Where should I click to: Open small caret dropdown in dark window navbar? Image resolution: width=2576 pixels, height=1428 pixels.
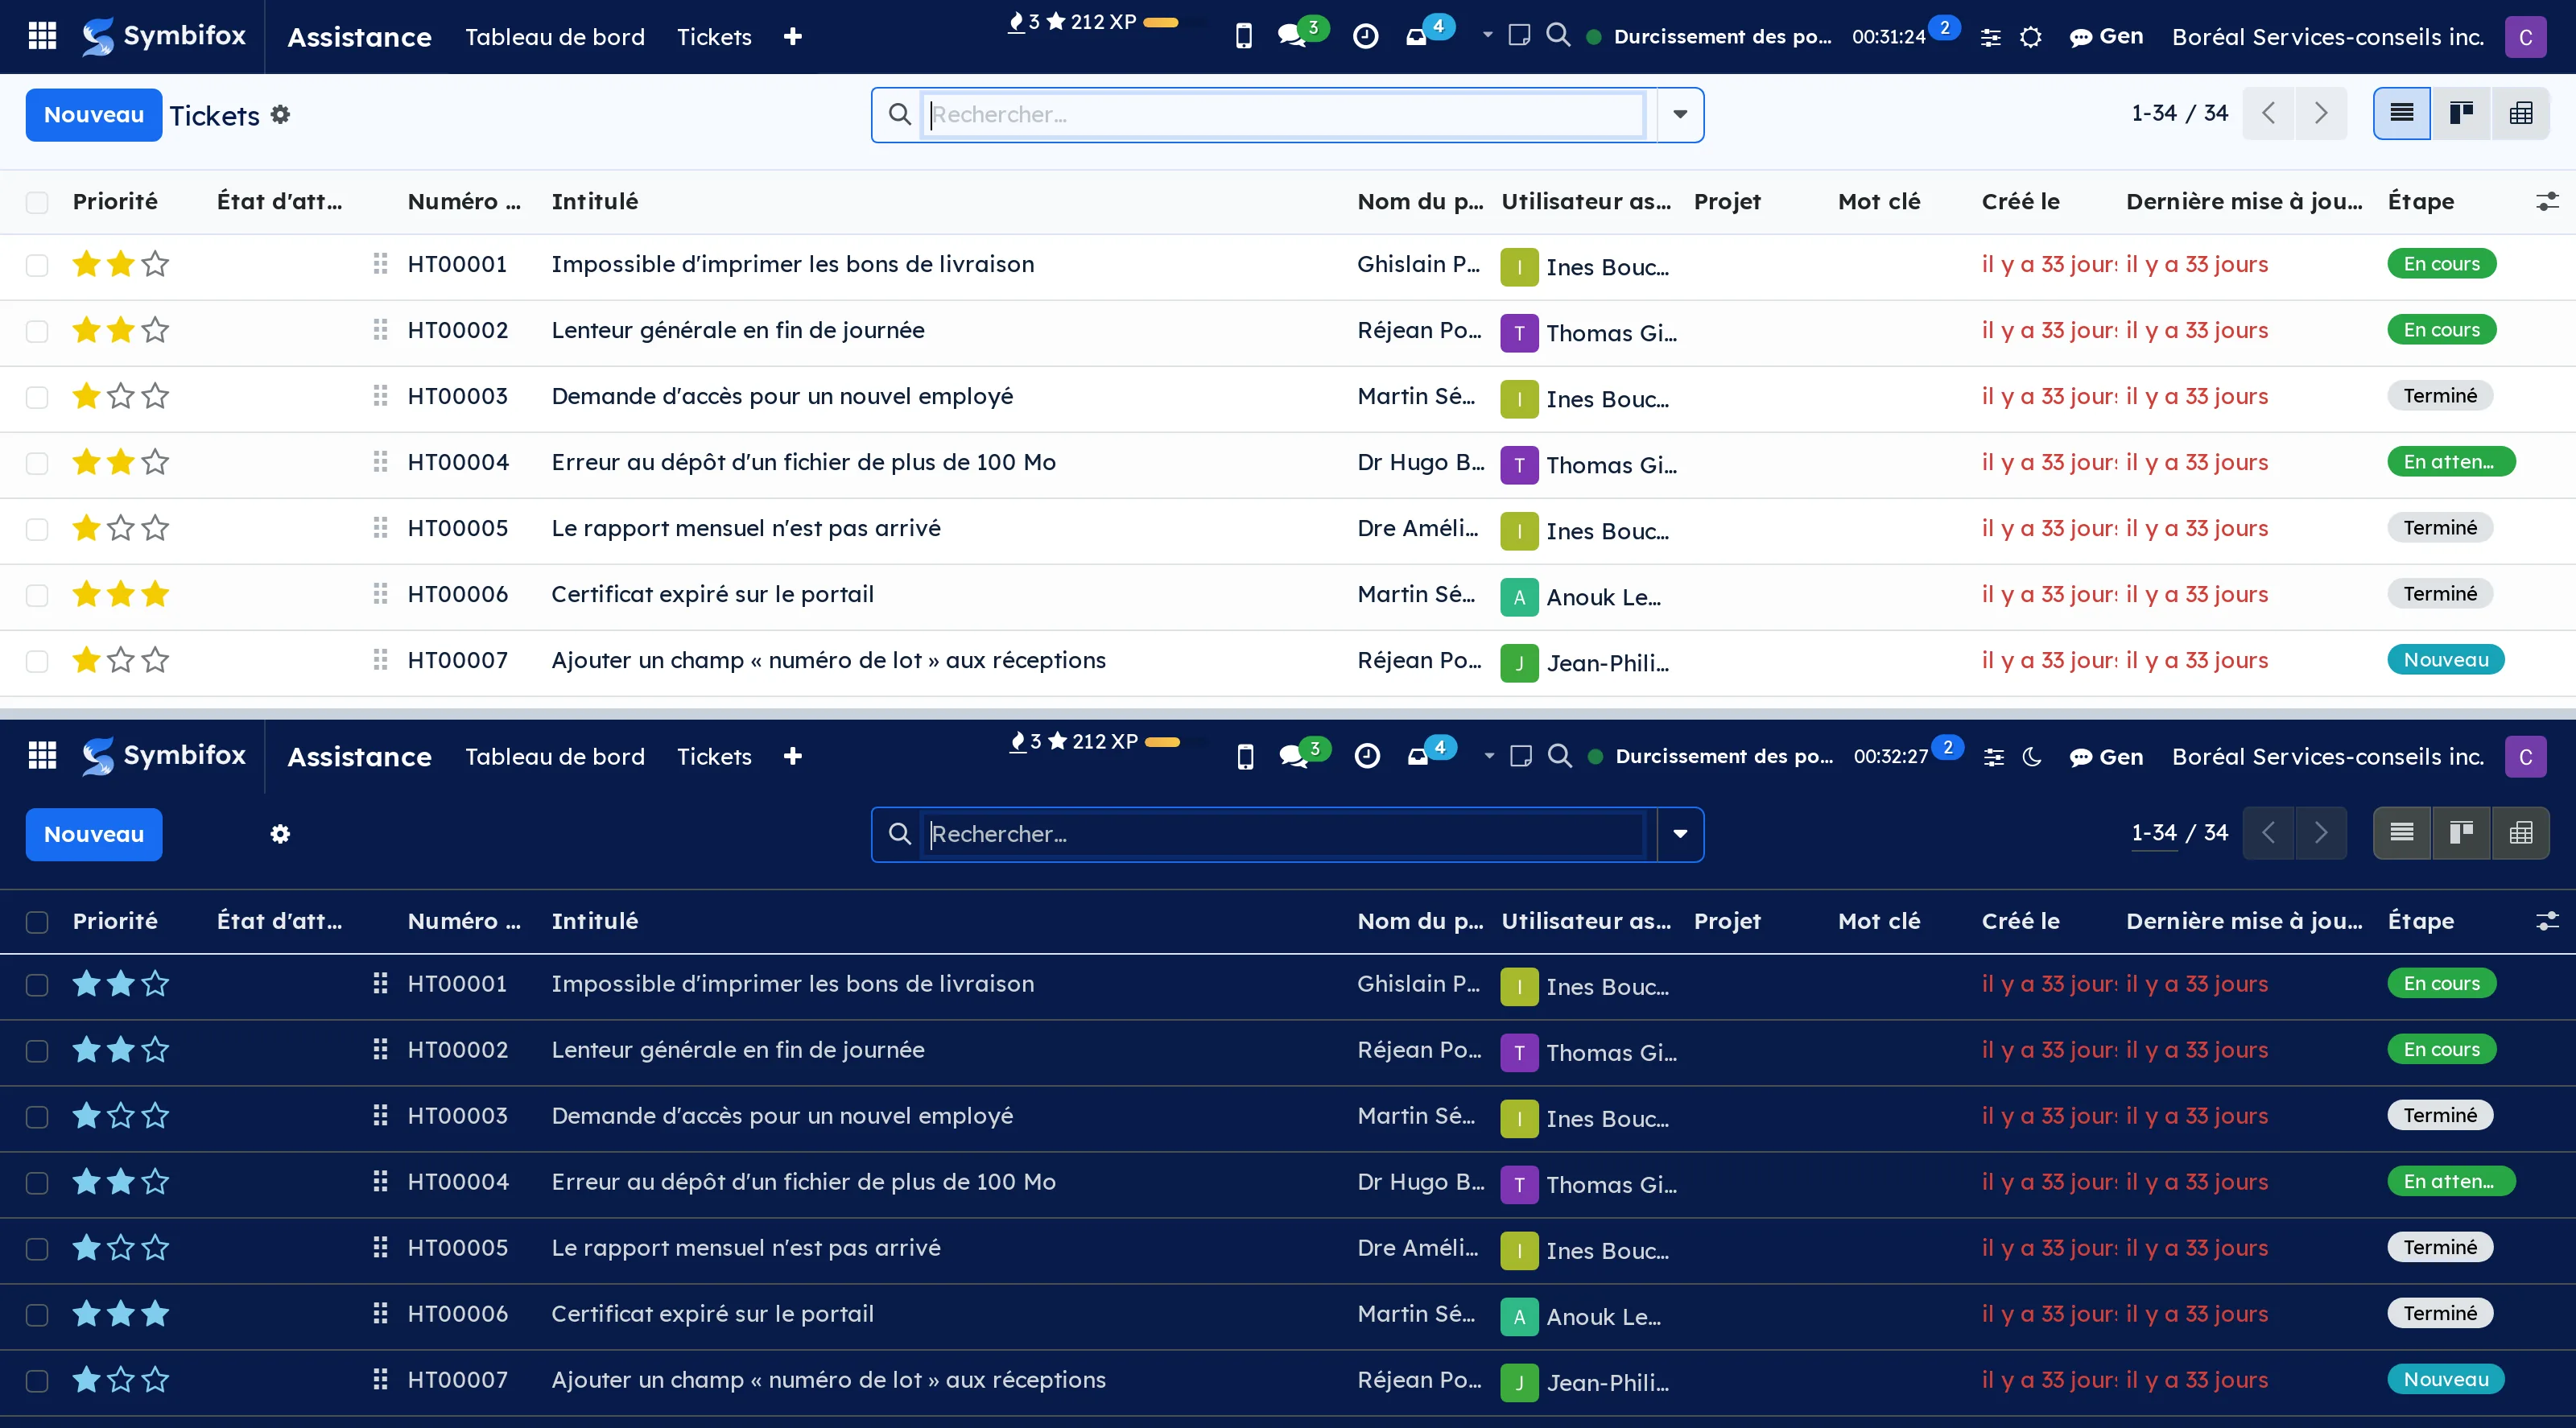[x=1489, y=755]
